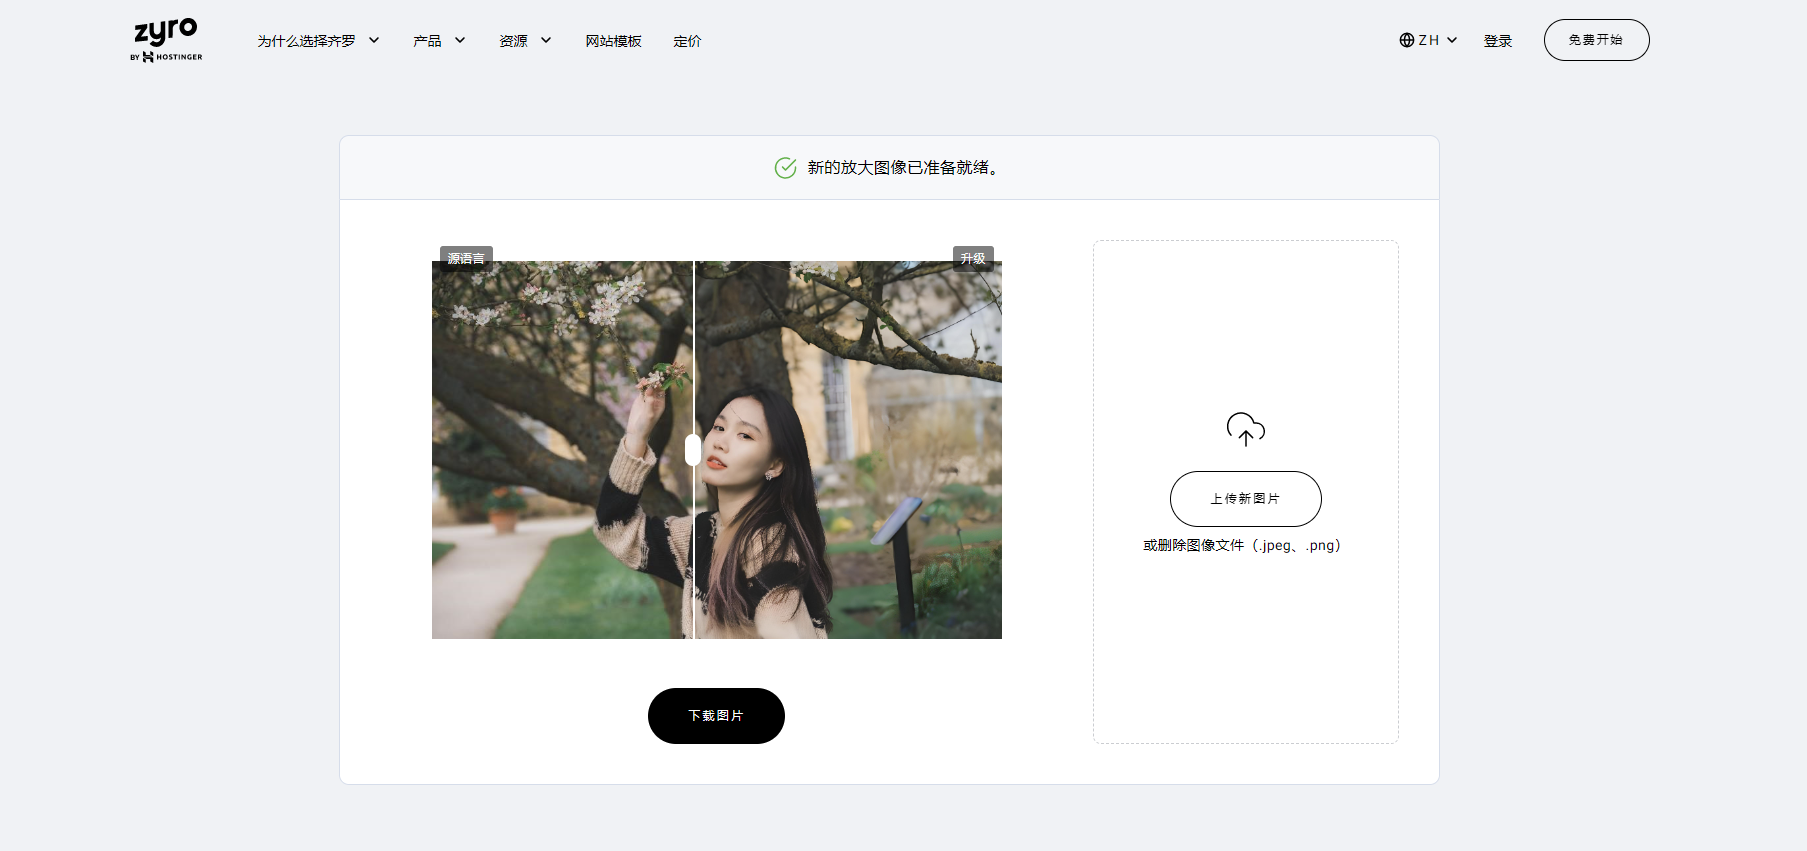The image size is (1807, 851).
Task: Click the 上传新图片 upload button
Action: [1246, 499]
